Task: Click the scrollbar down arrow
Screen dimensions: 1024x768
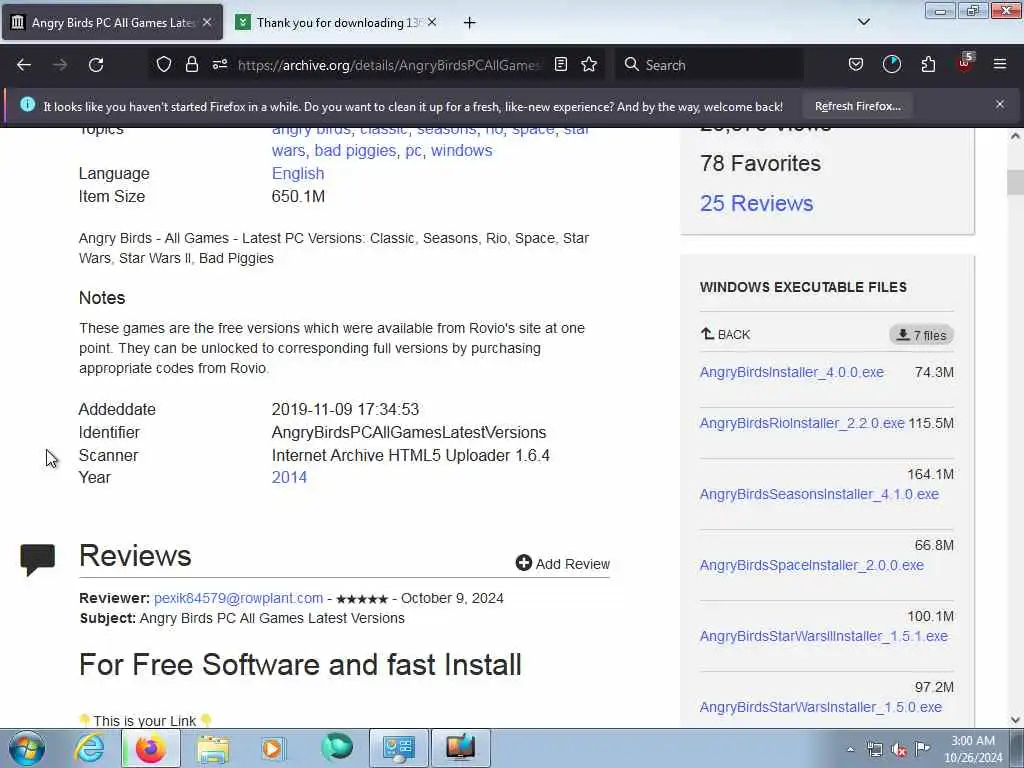Action: [x=1015, y=720]
